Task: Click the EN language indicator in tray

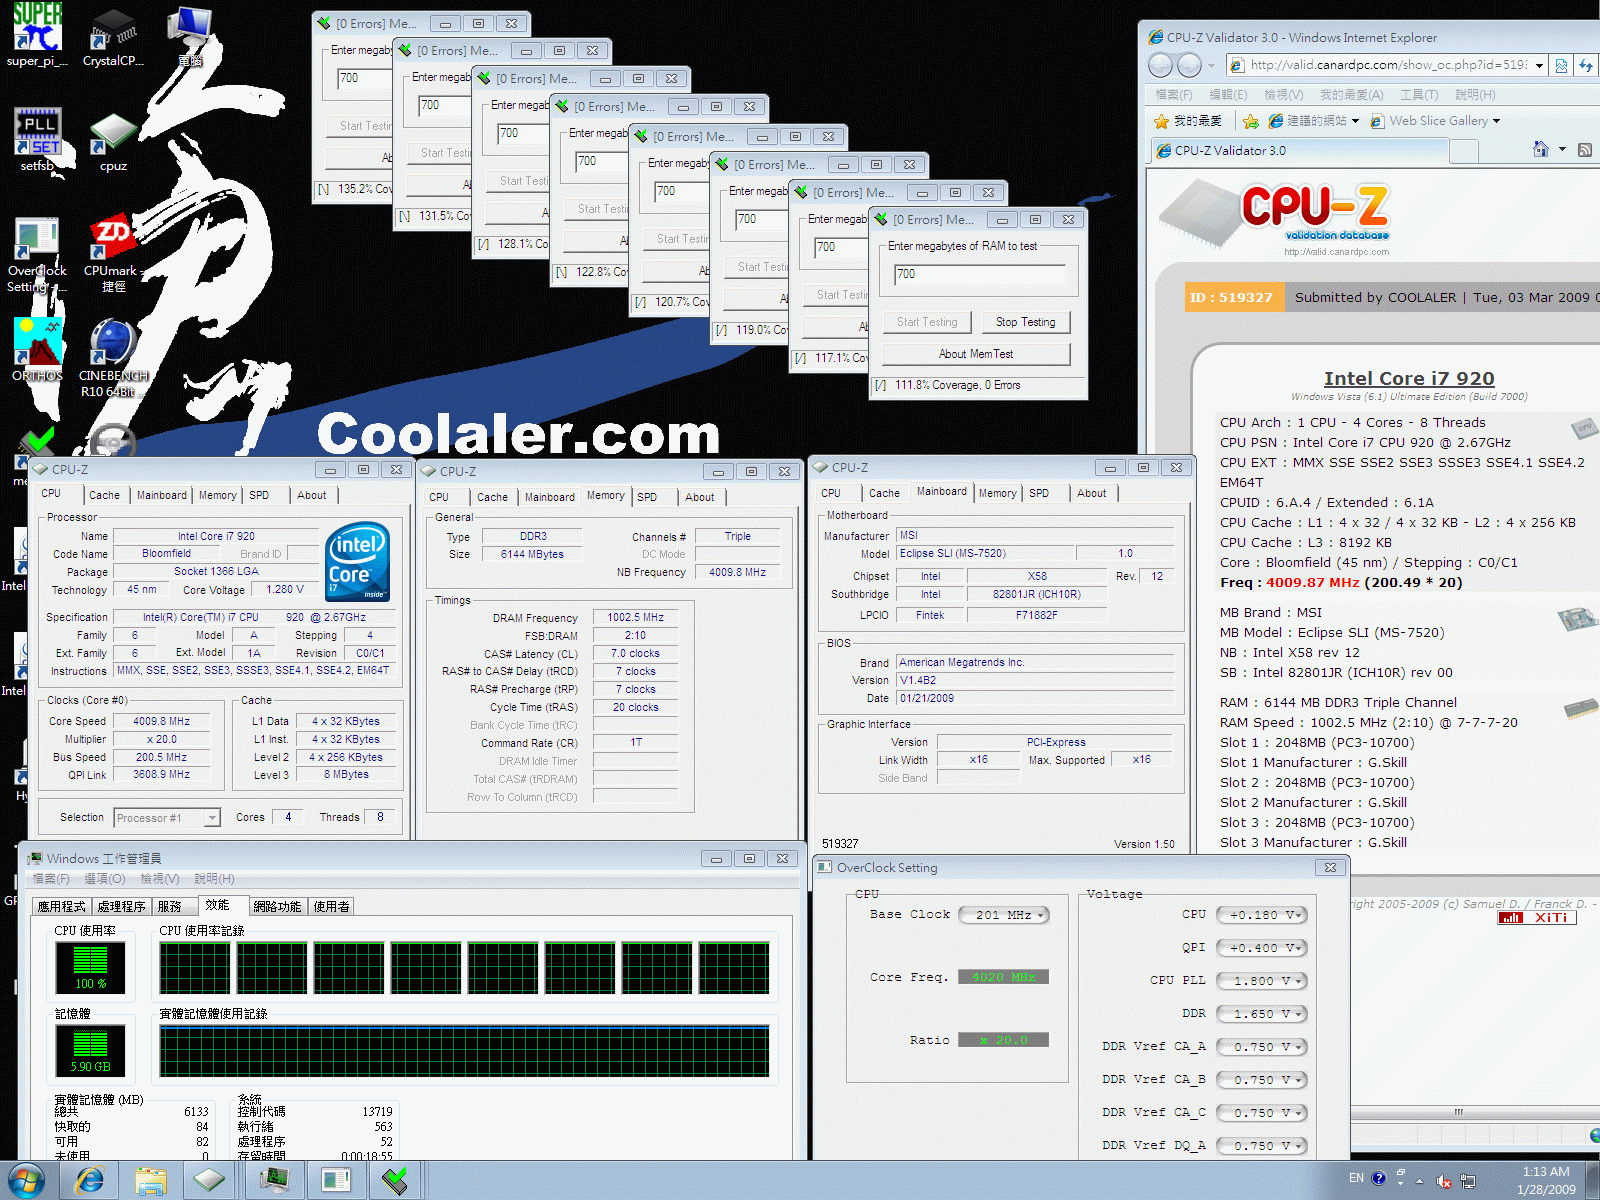Action: (1356, 1178)
